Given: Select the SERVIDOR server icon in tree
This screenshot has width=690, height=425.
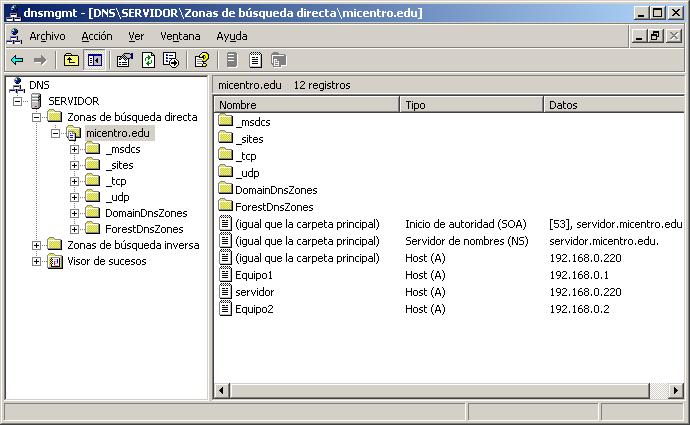Looking at the screenshot, I should coord(36,101).
